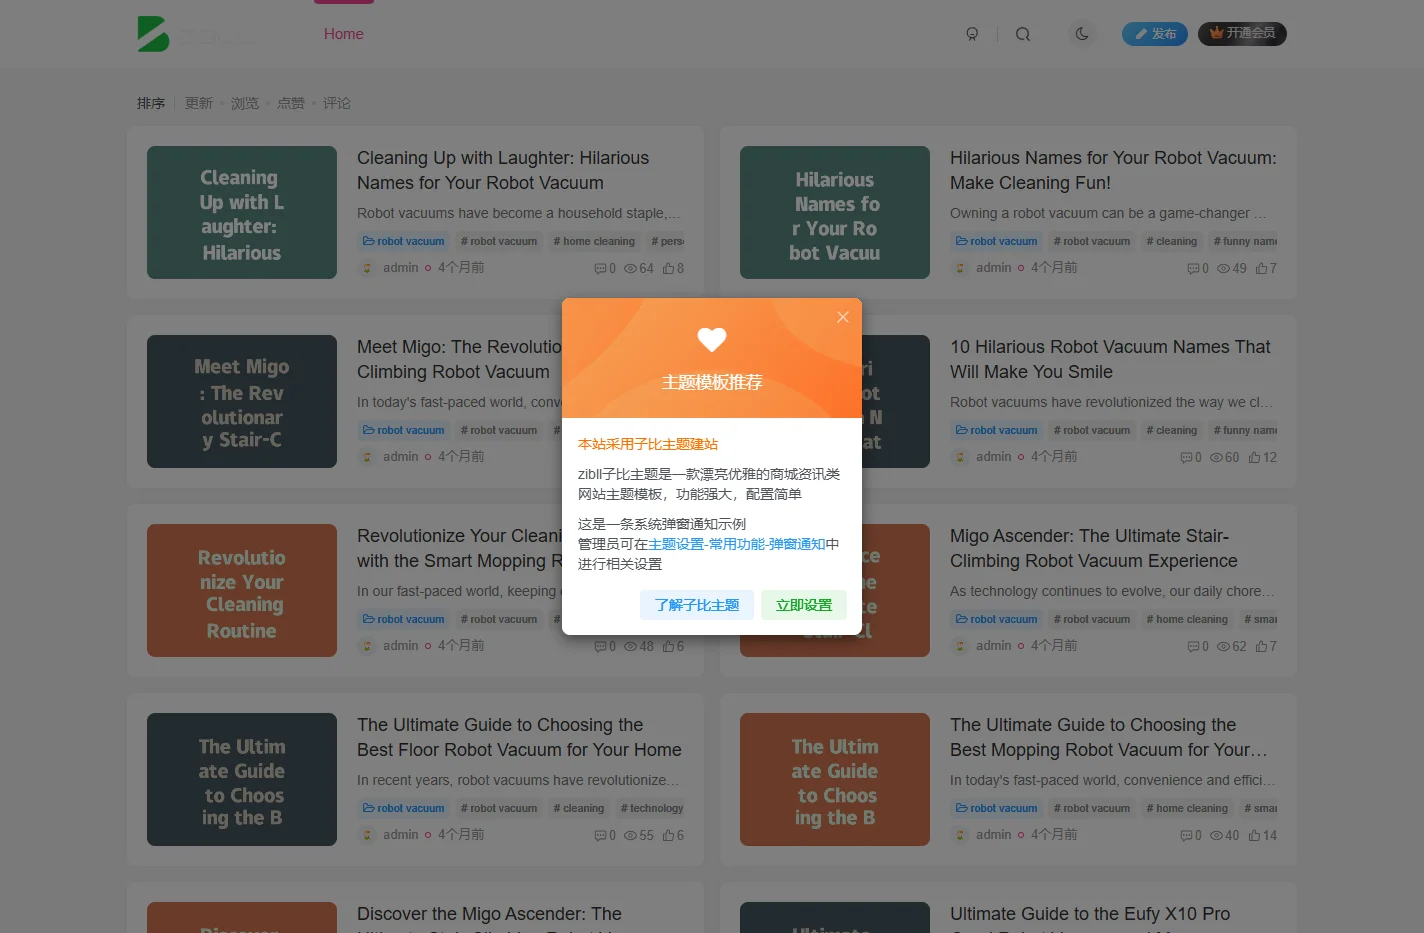Click '# funny' tag on '10 Hilarious Robot Vacuum Names' card
Image resolution: width=1424 pixels, height=933 pixels.
point(1243,430)
